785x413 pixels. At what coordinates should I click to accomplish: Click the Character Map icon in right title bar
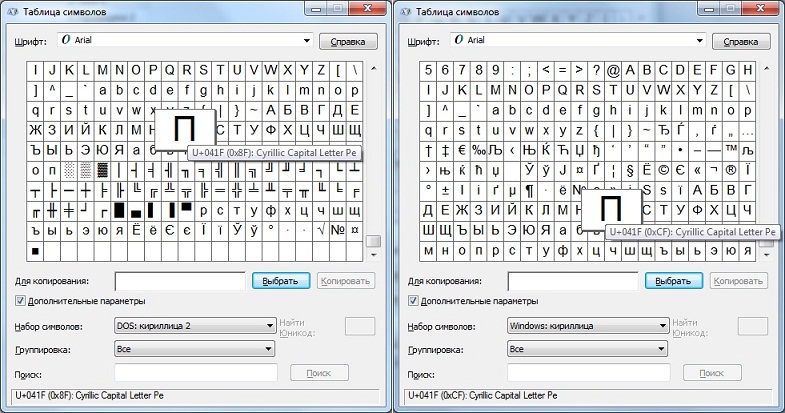[406, 12]
